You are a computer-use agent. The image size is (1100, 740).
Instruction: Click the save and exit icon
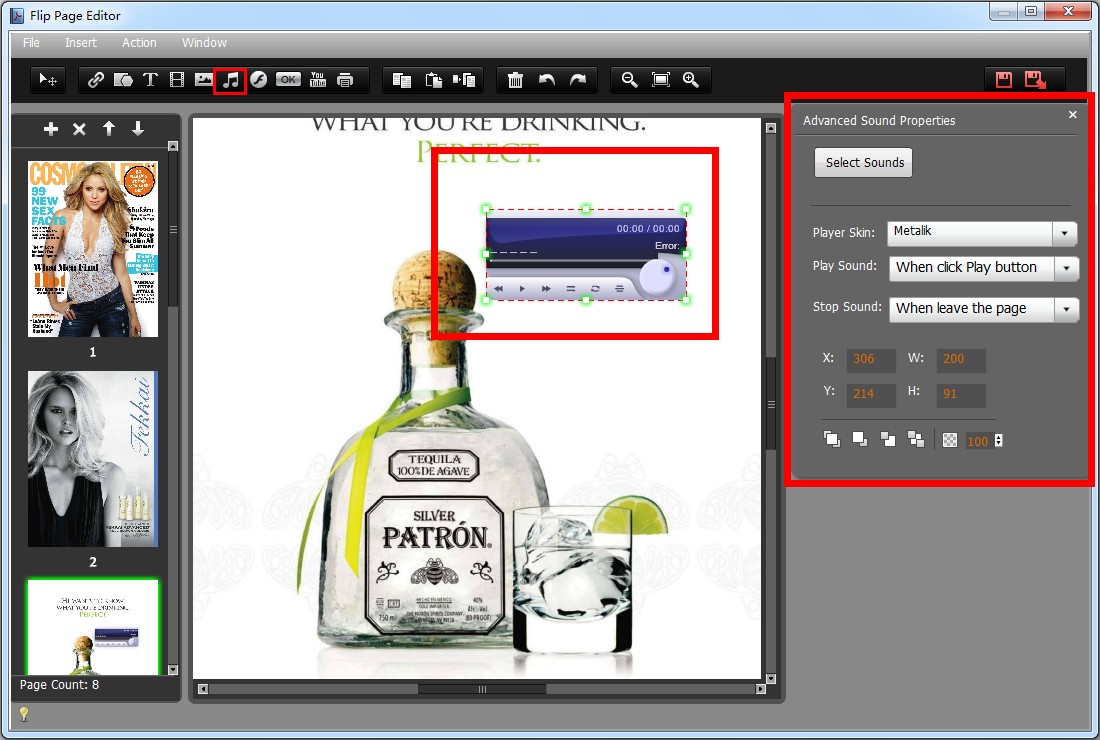[x=1035, y=80]
